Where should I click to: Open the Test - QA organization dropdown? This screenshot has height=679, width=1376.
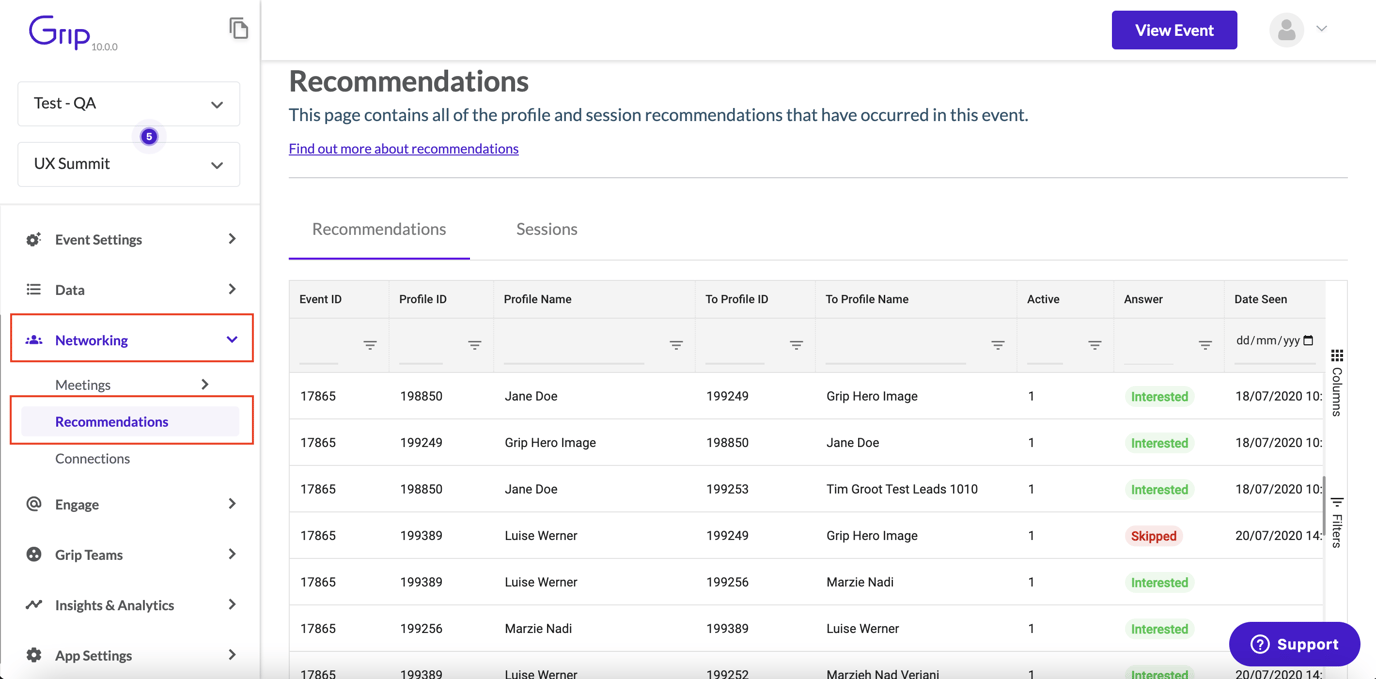128,103
